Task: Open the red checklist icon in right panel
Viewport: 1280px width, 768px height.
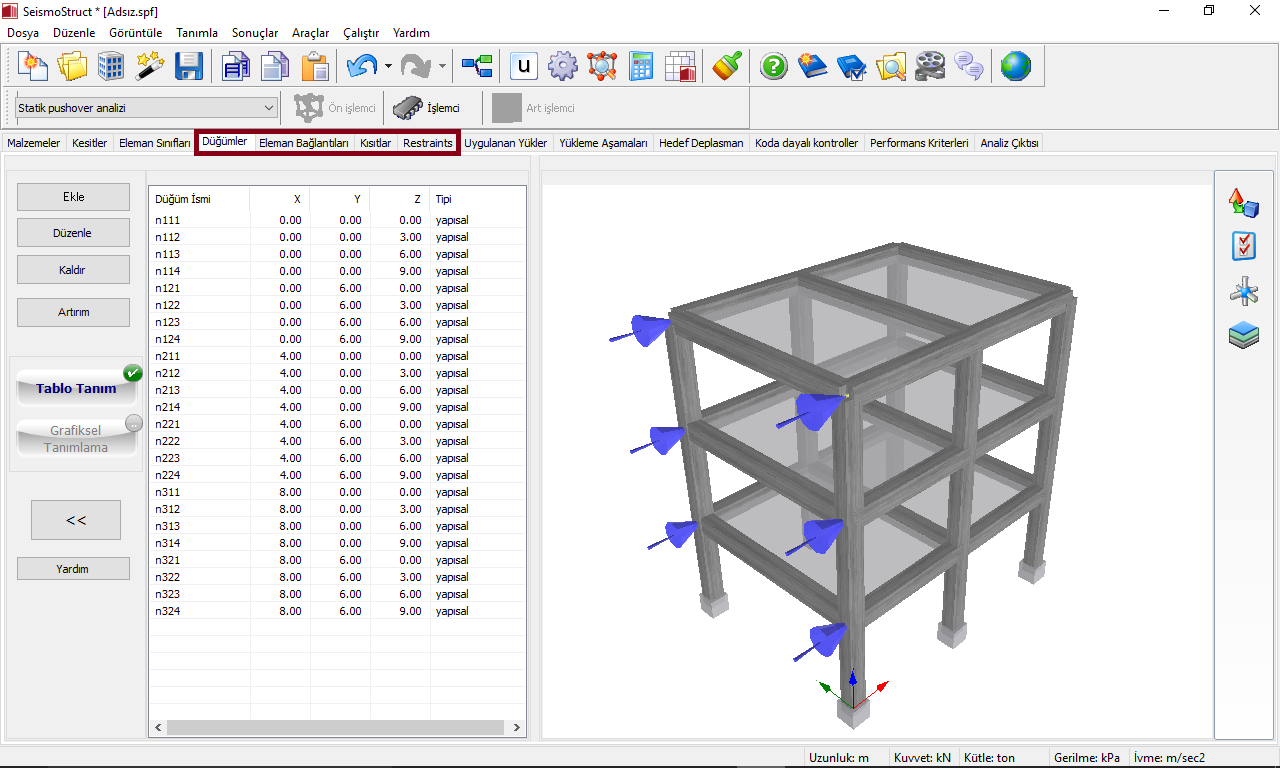Action: pyautogui.click(x=1243, y=246)
